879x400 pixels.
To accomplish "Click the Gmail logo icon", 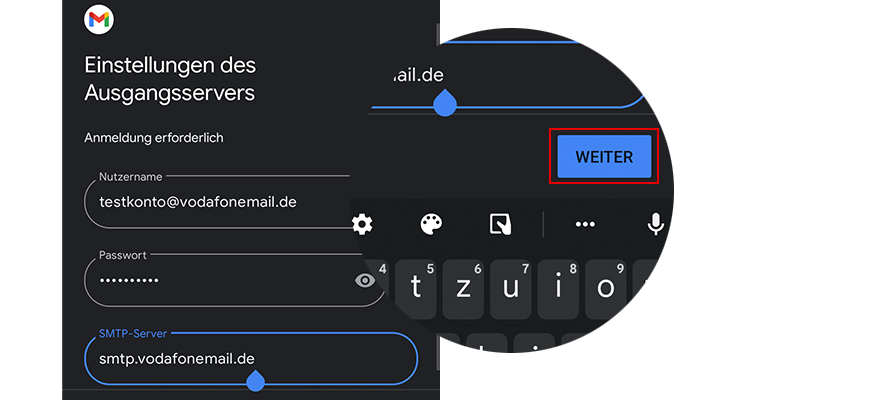I will pos(99,20).
